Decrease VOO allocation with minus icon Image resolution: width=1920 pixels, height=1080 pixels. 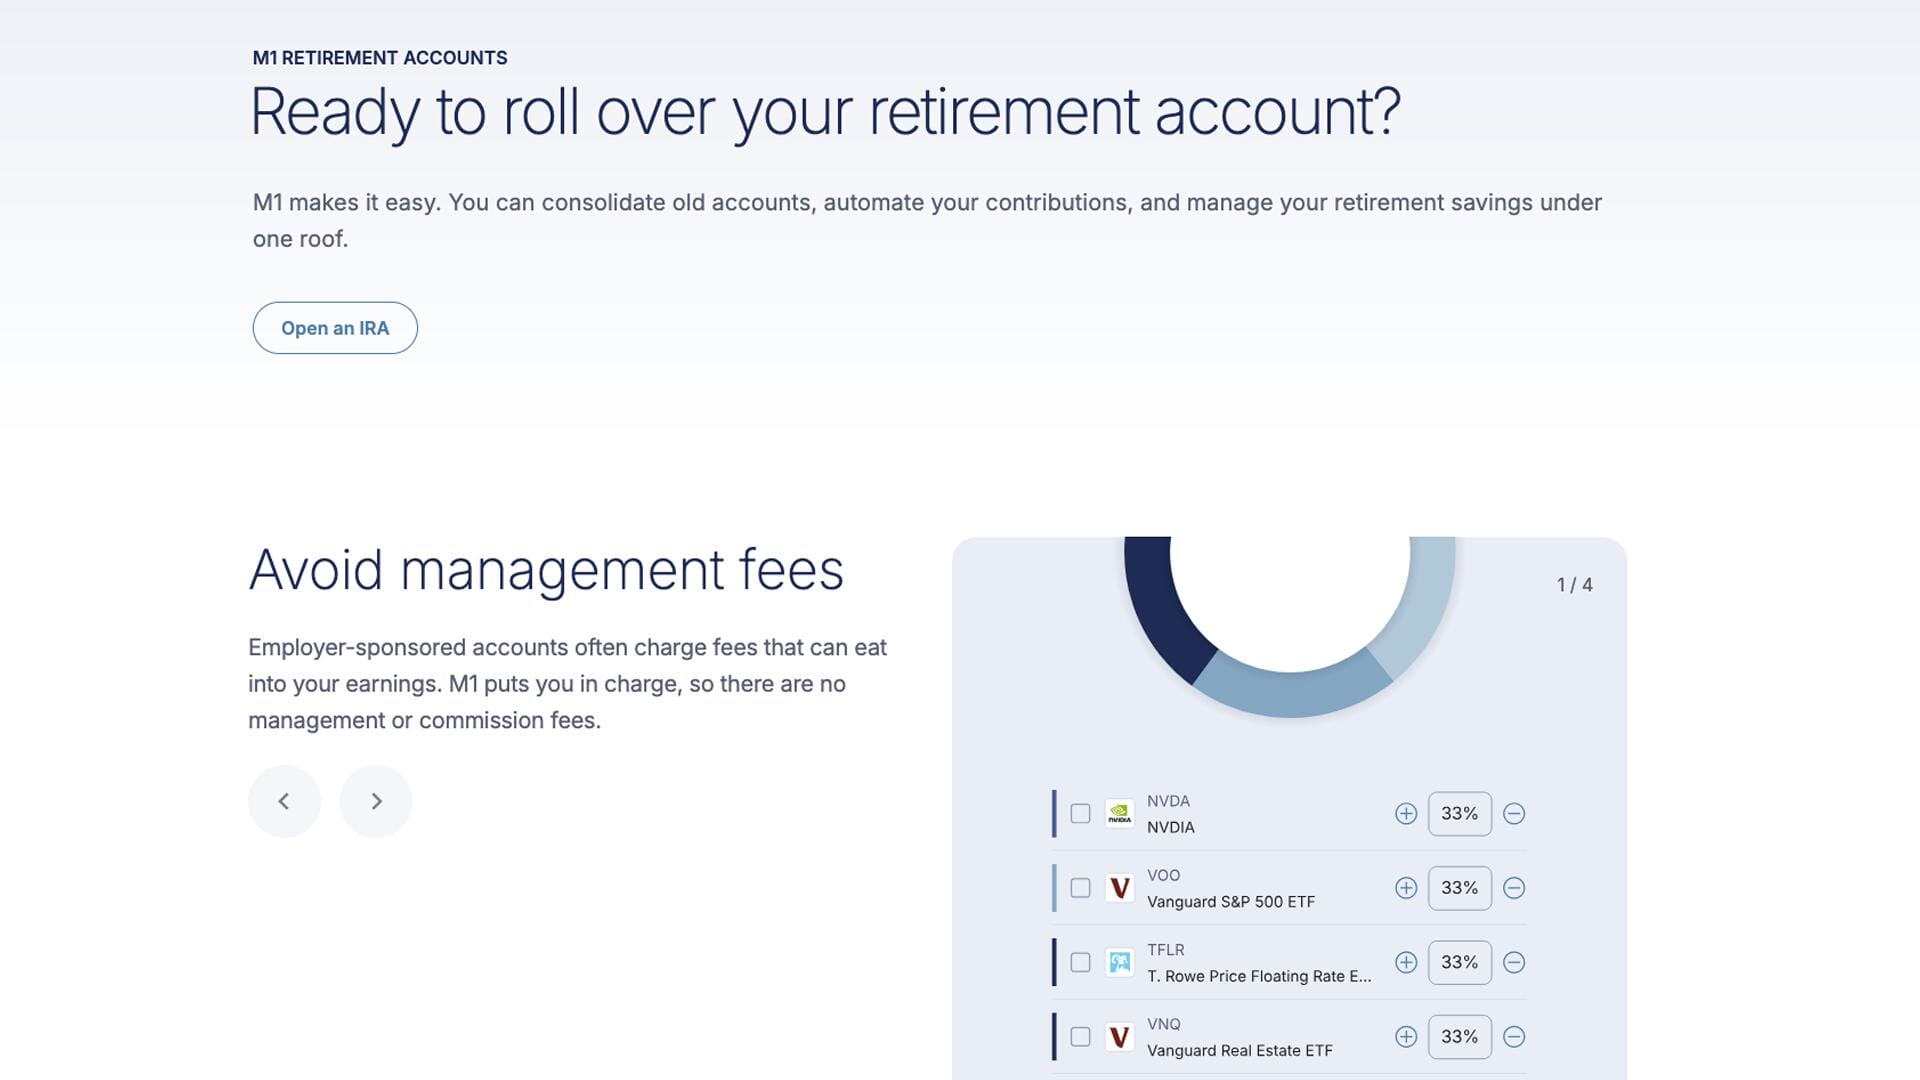tap(1513, 888)
